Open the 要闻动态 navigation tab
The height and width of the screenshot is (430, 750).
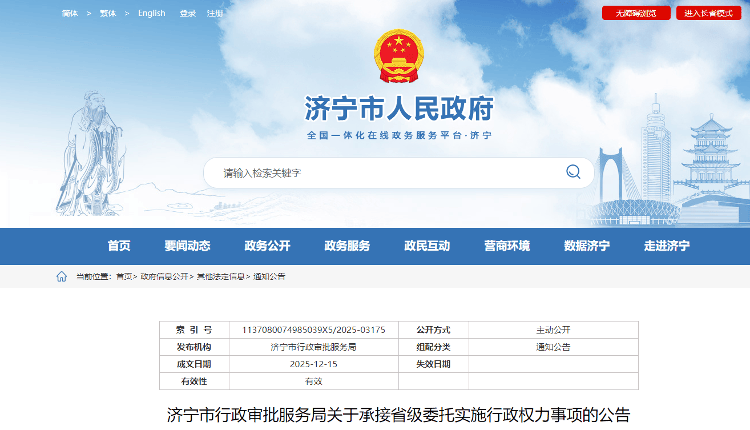pyautogui.click(x=187, y=246)
